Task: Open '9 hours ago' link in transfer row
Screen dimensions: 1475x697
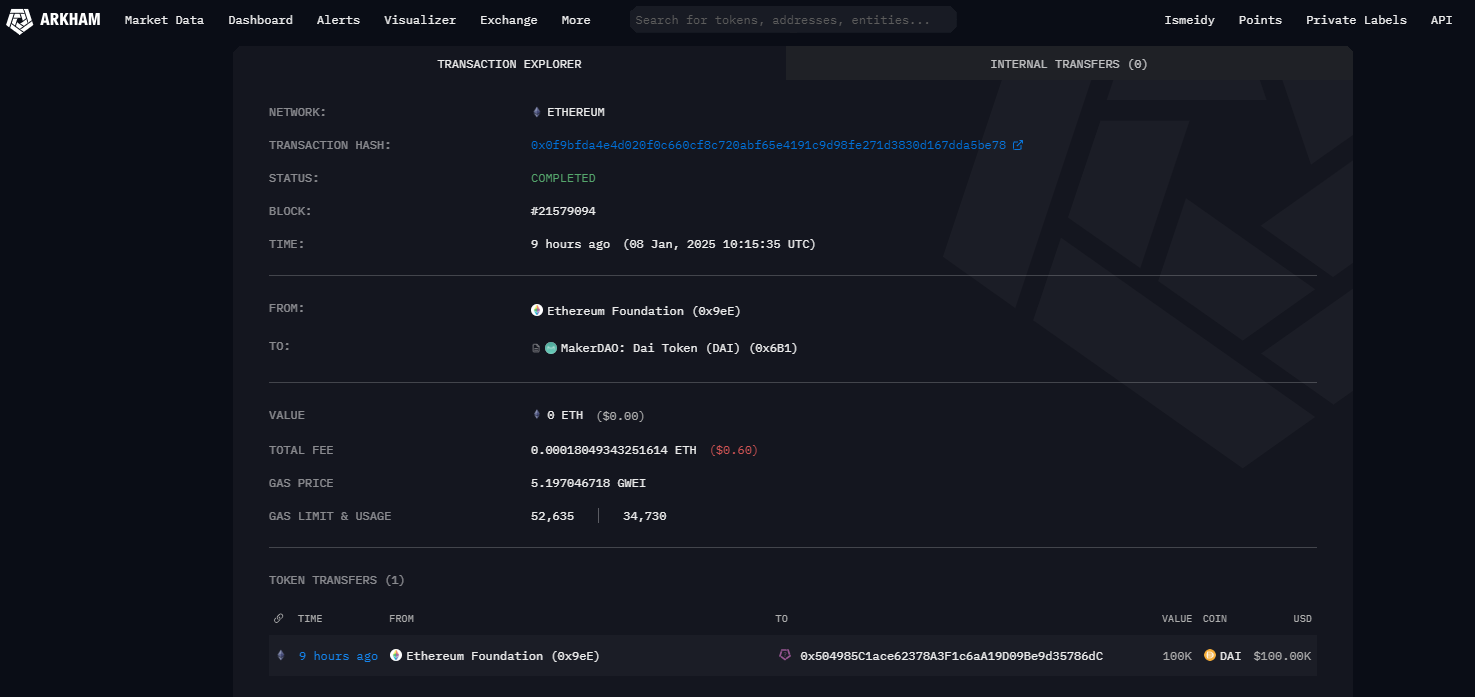Action: click(338, 656)
